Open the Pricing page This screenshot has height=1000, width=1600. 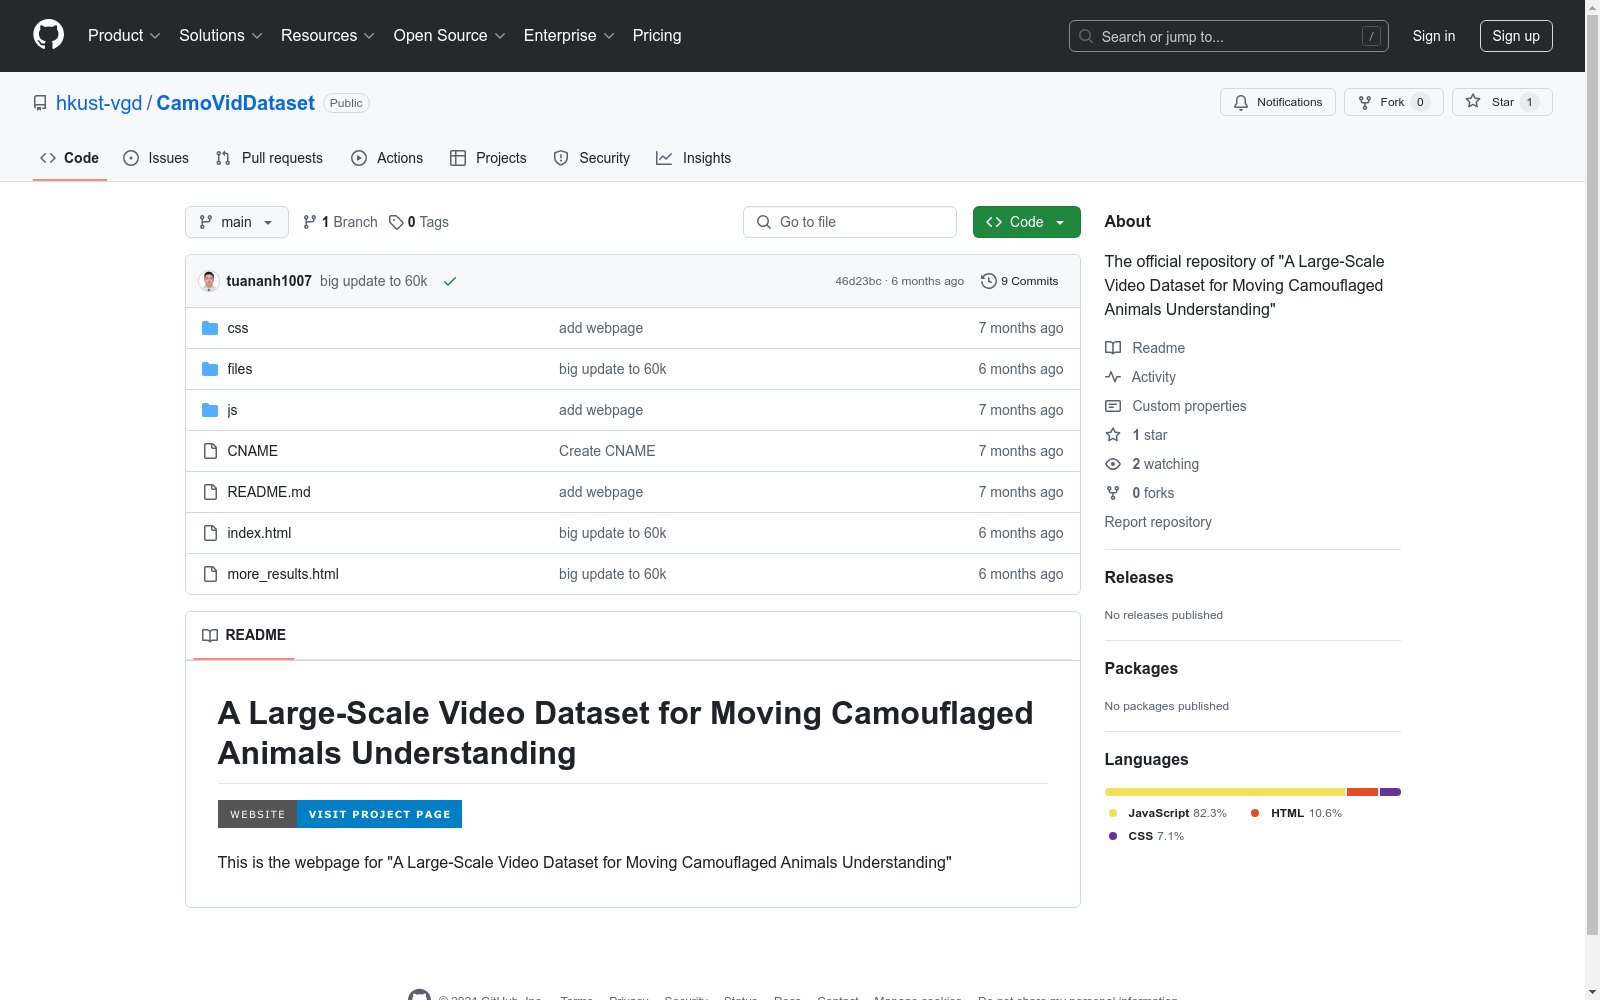click(657, 35)
